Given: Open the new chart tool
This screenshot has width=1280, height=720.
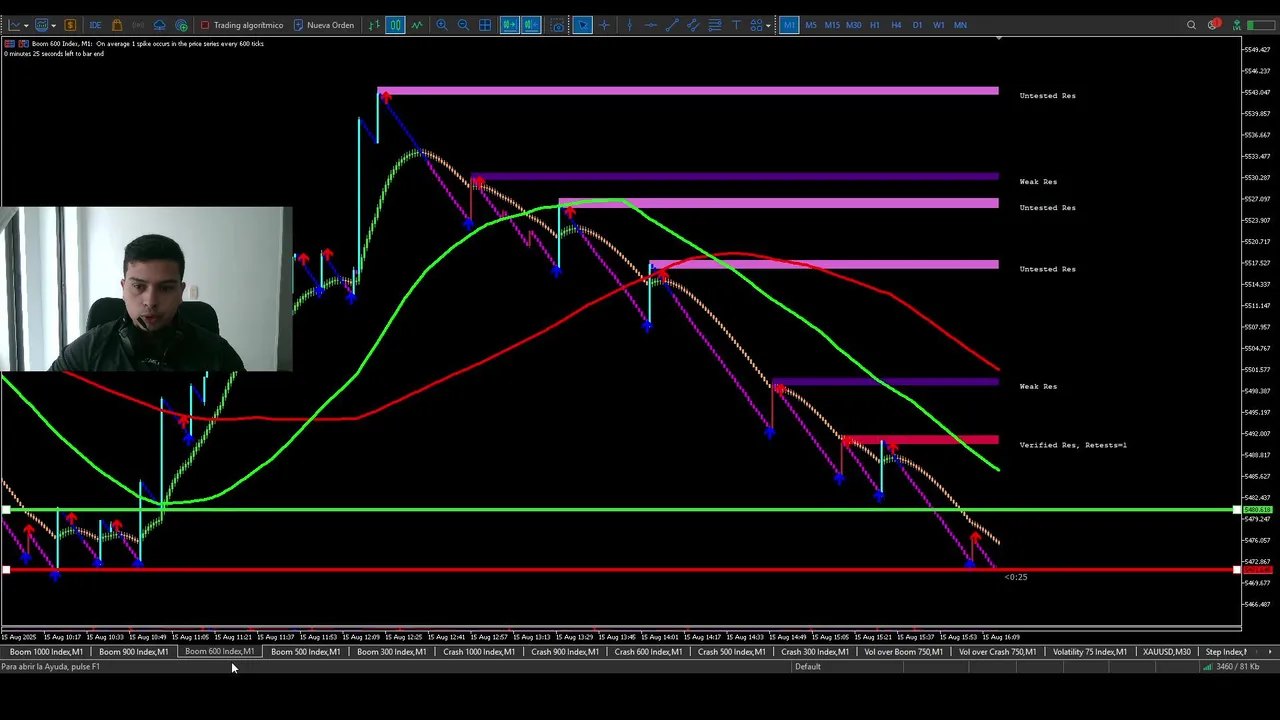Looking at the screenshot, I should point(14,25).
